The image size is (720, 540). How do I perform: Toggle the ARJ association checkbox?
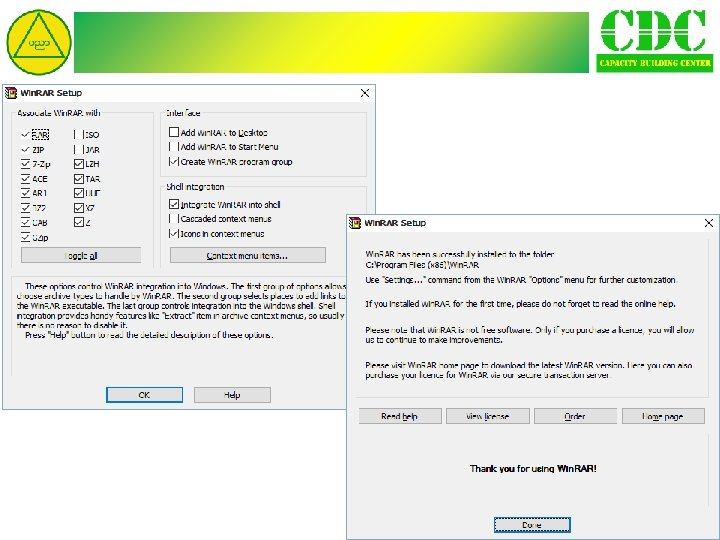click(x=25, y=193)
